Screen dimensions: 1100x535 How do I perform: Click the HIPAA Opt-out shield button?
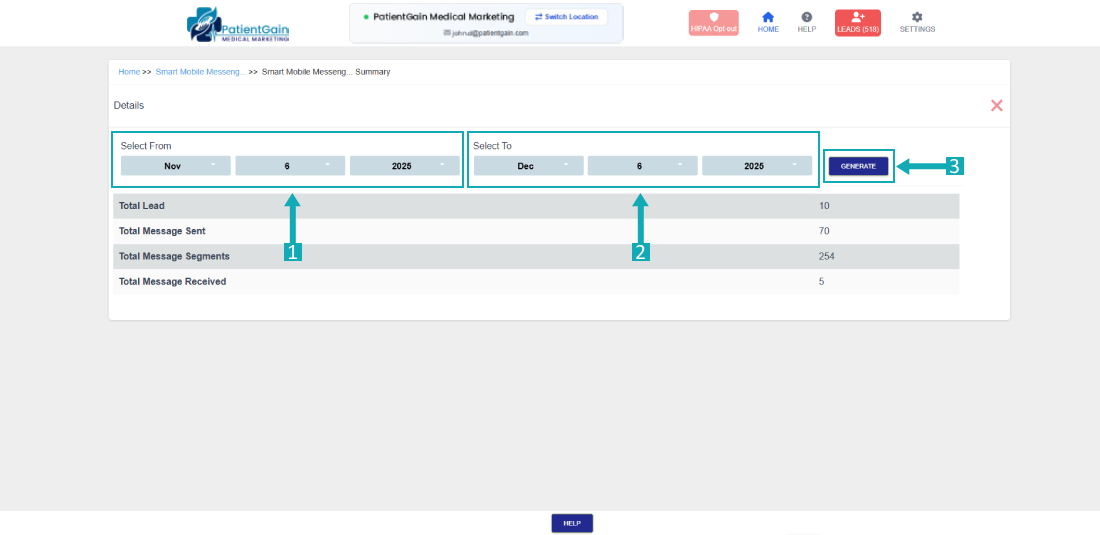pos(713,23)
